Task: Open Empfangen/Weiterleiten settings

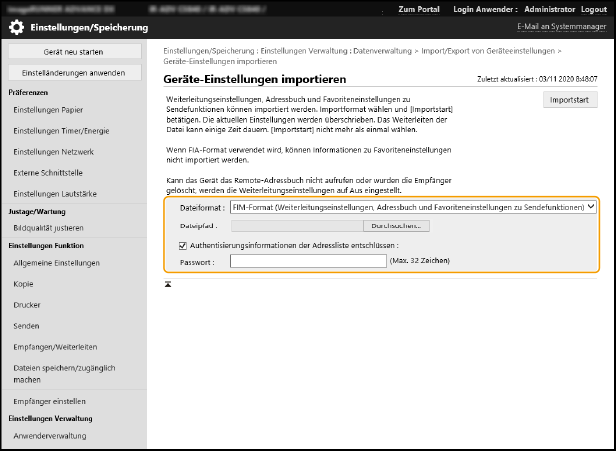Action: pyautogui.click(x=55, y=346)
